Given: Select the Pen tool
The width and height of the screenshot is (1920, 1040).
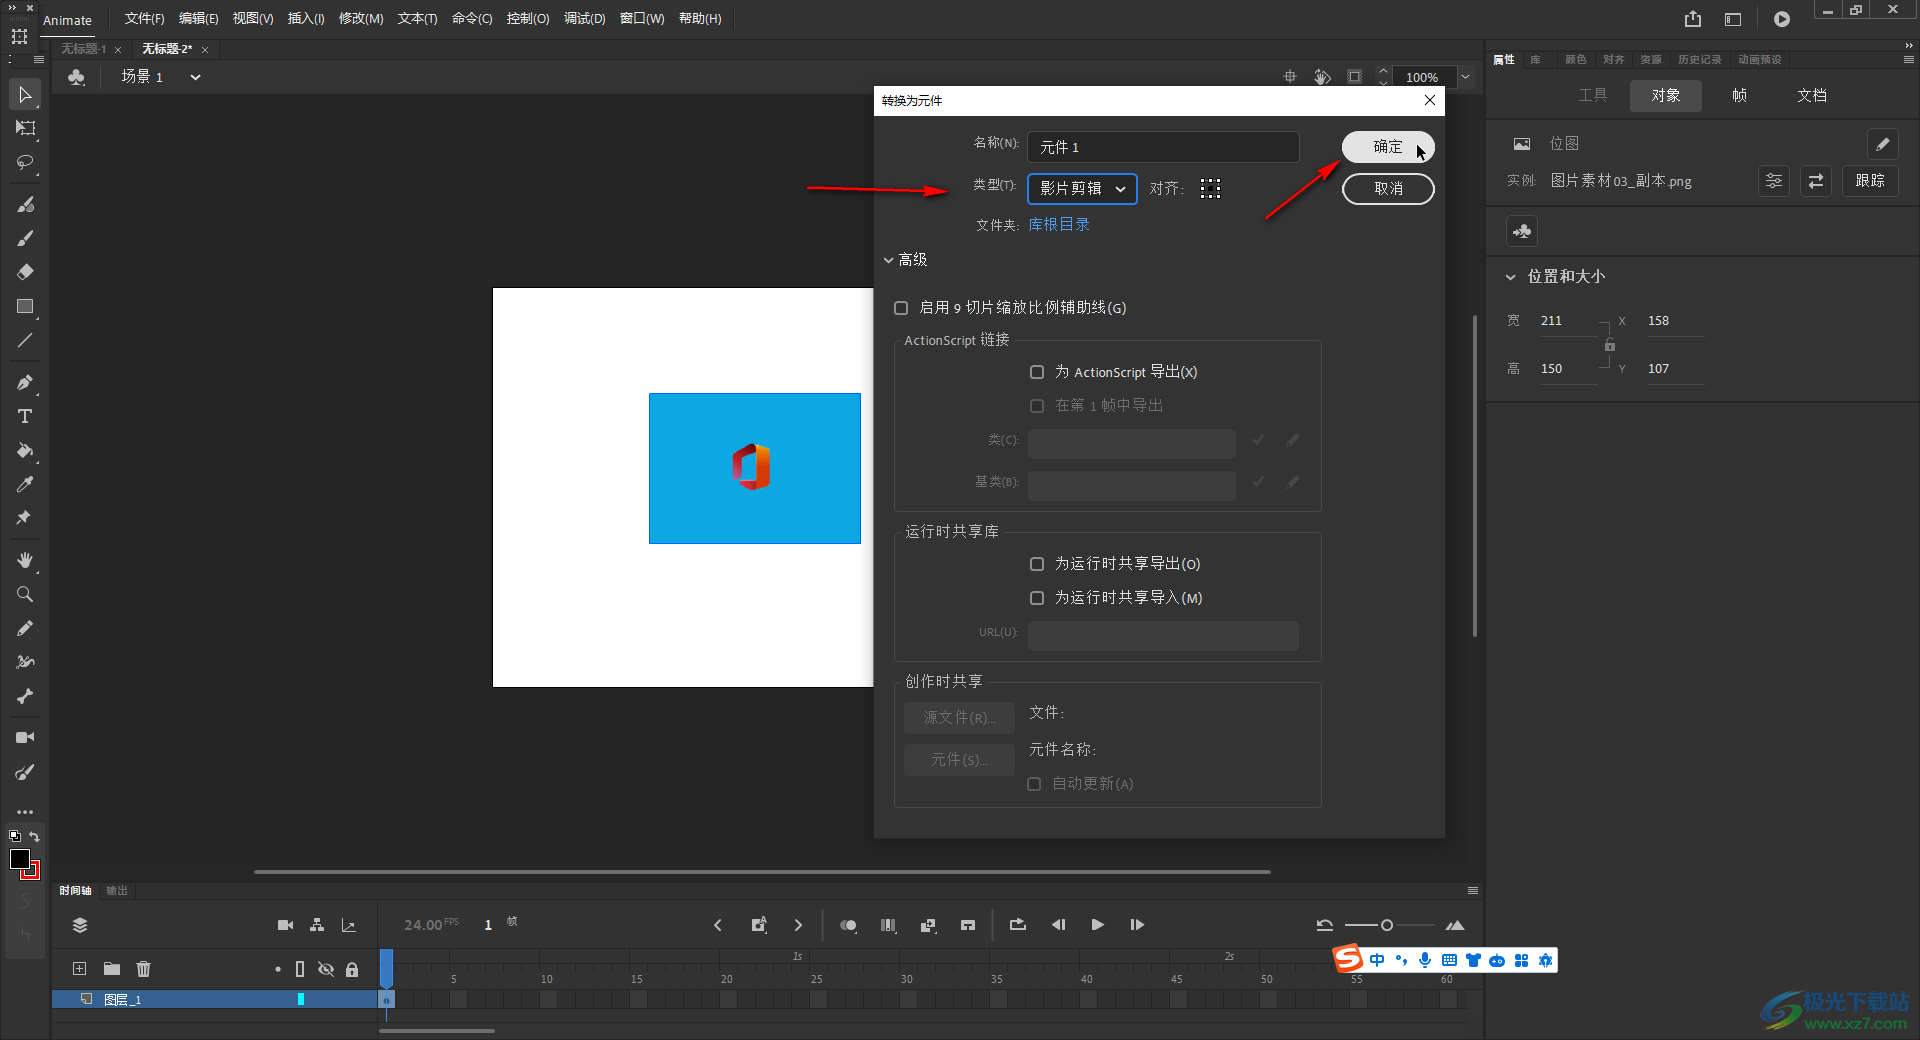Looking at the screenshot, I should pos(25,382).
